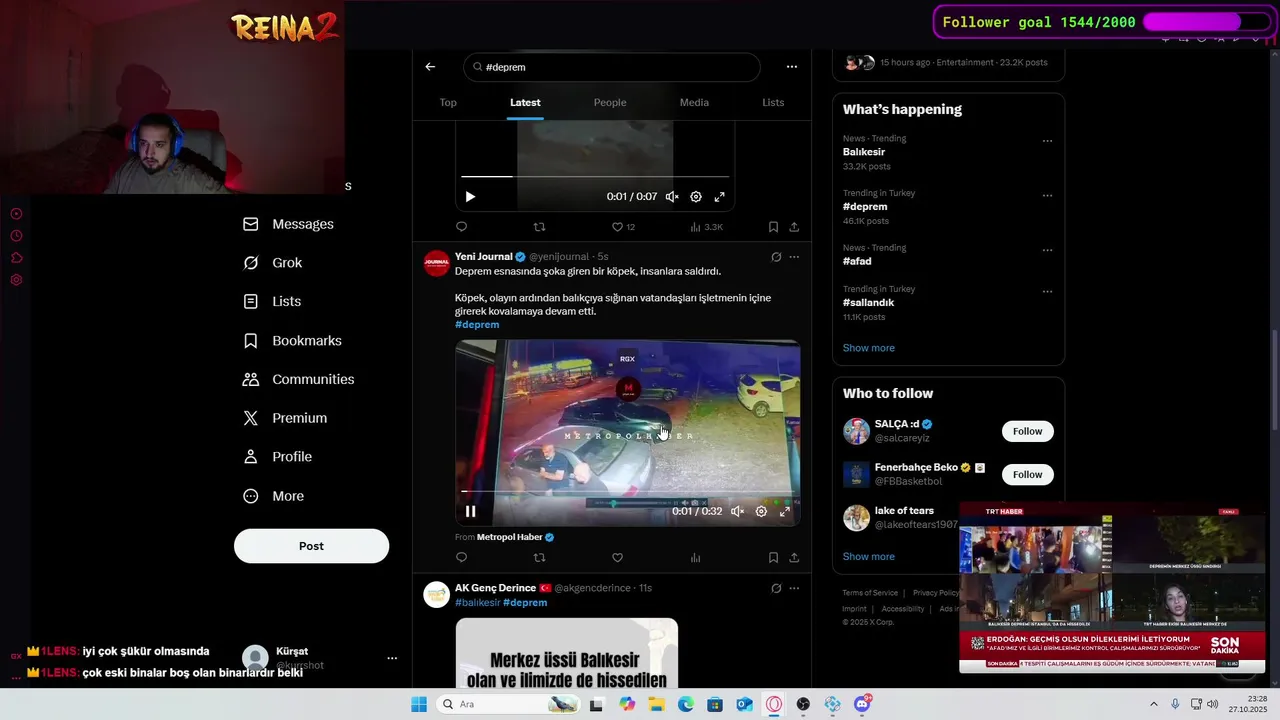Select the Latest search tab

[x=525, y=102]
